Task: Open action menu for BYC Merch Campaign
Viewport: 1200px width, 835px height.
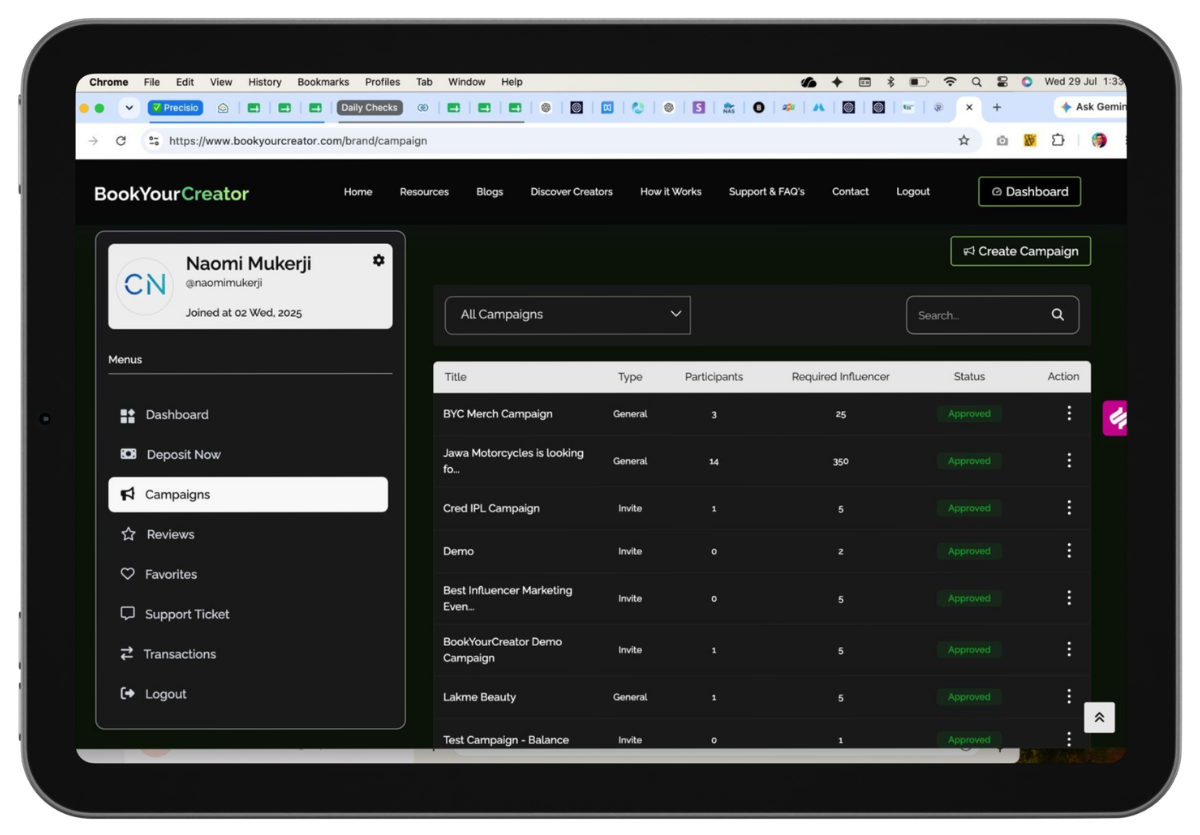Action: pyautogui.click(x=1069, y=413)
